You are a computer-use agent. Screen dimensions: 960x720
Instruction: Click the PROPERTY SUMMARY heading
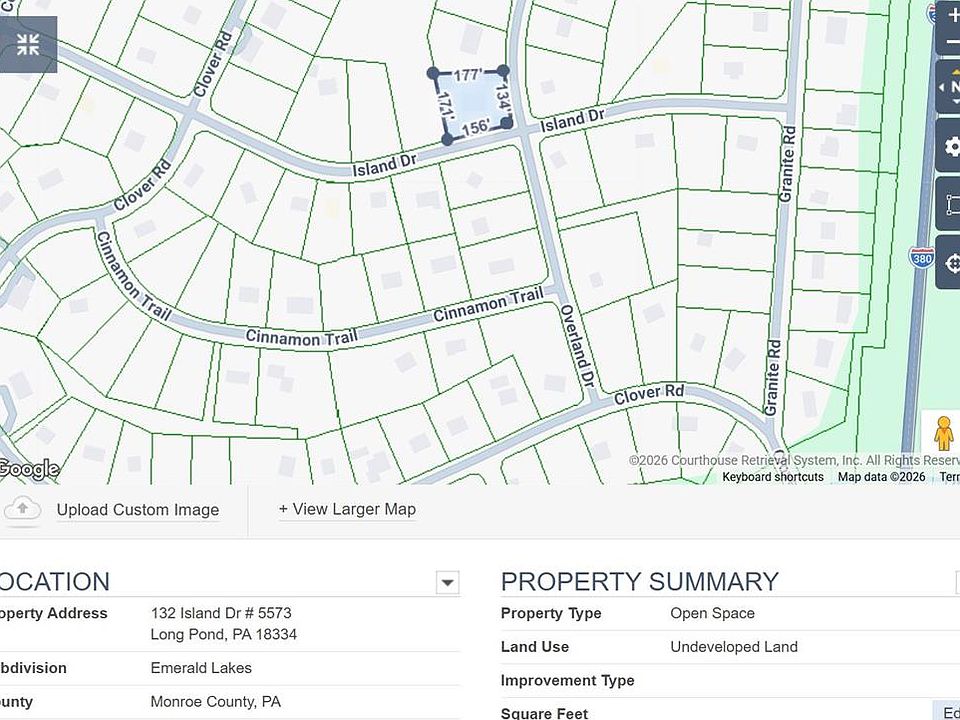click(639, 582)
